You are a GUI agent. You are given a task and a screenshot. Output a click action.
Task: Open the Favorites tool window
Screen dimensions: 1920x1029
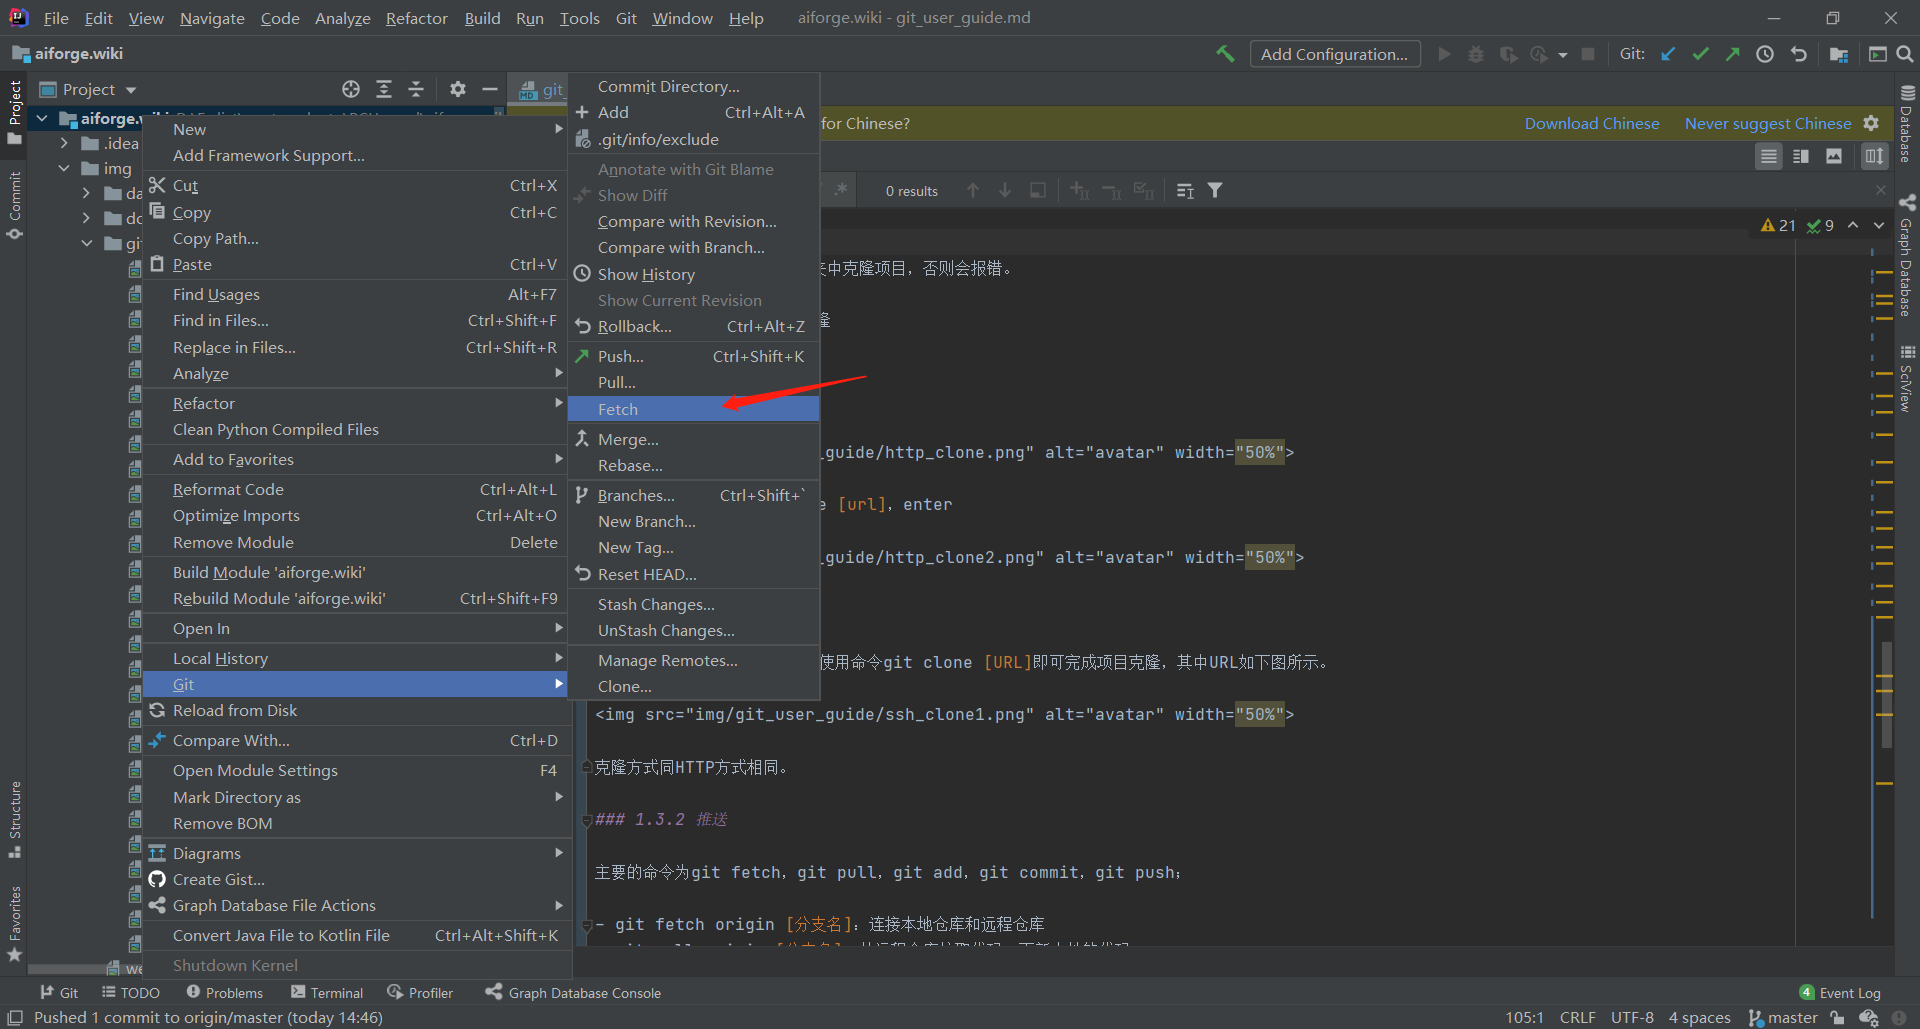coord(14,923)
